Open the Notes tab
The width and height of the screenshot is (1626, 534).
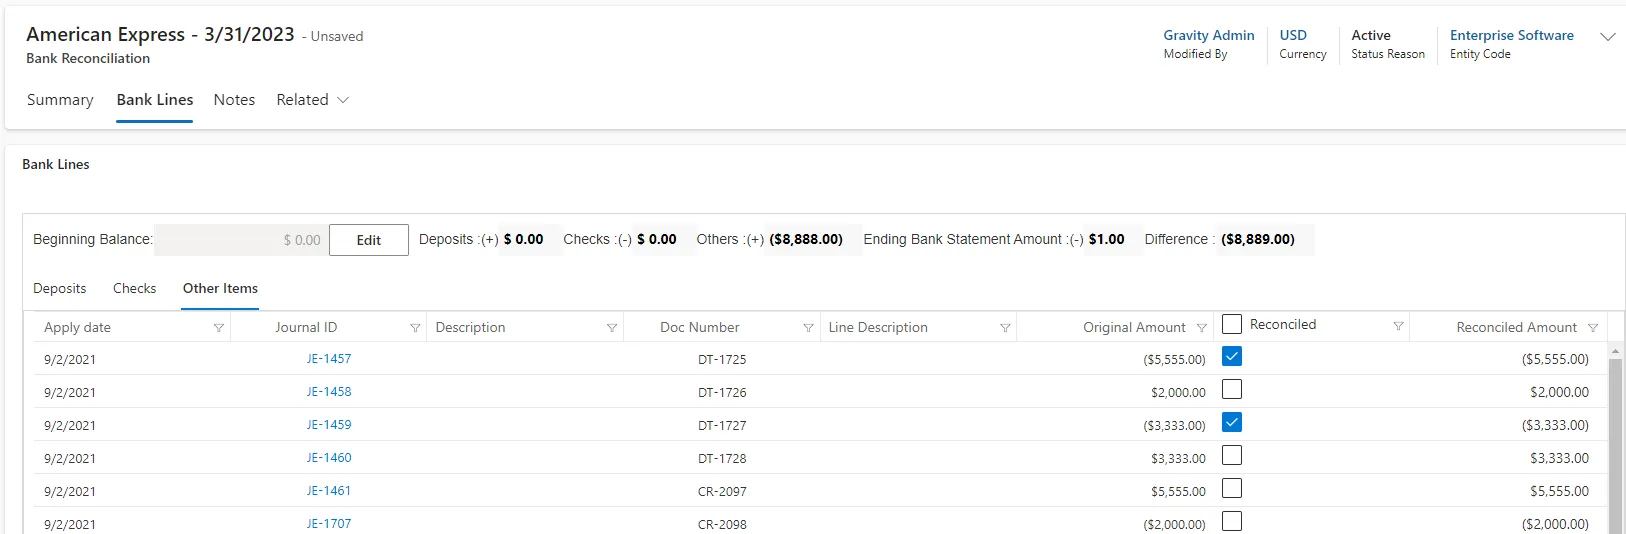(x=234, y=100)
